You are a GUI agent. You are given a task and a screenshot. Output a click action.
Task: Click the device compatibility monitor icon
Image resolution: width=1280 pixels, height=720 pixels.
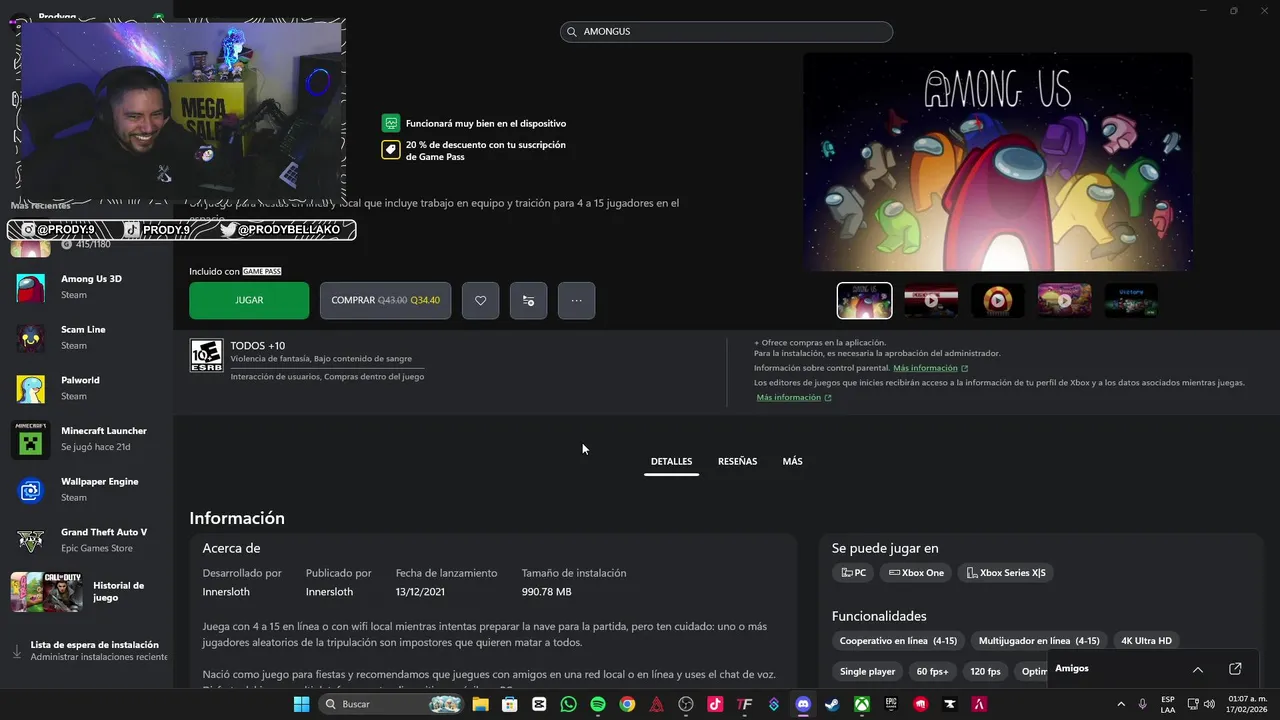pos(391,123)
